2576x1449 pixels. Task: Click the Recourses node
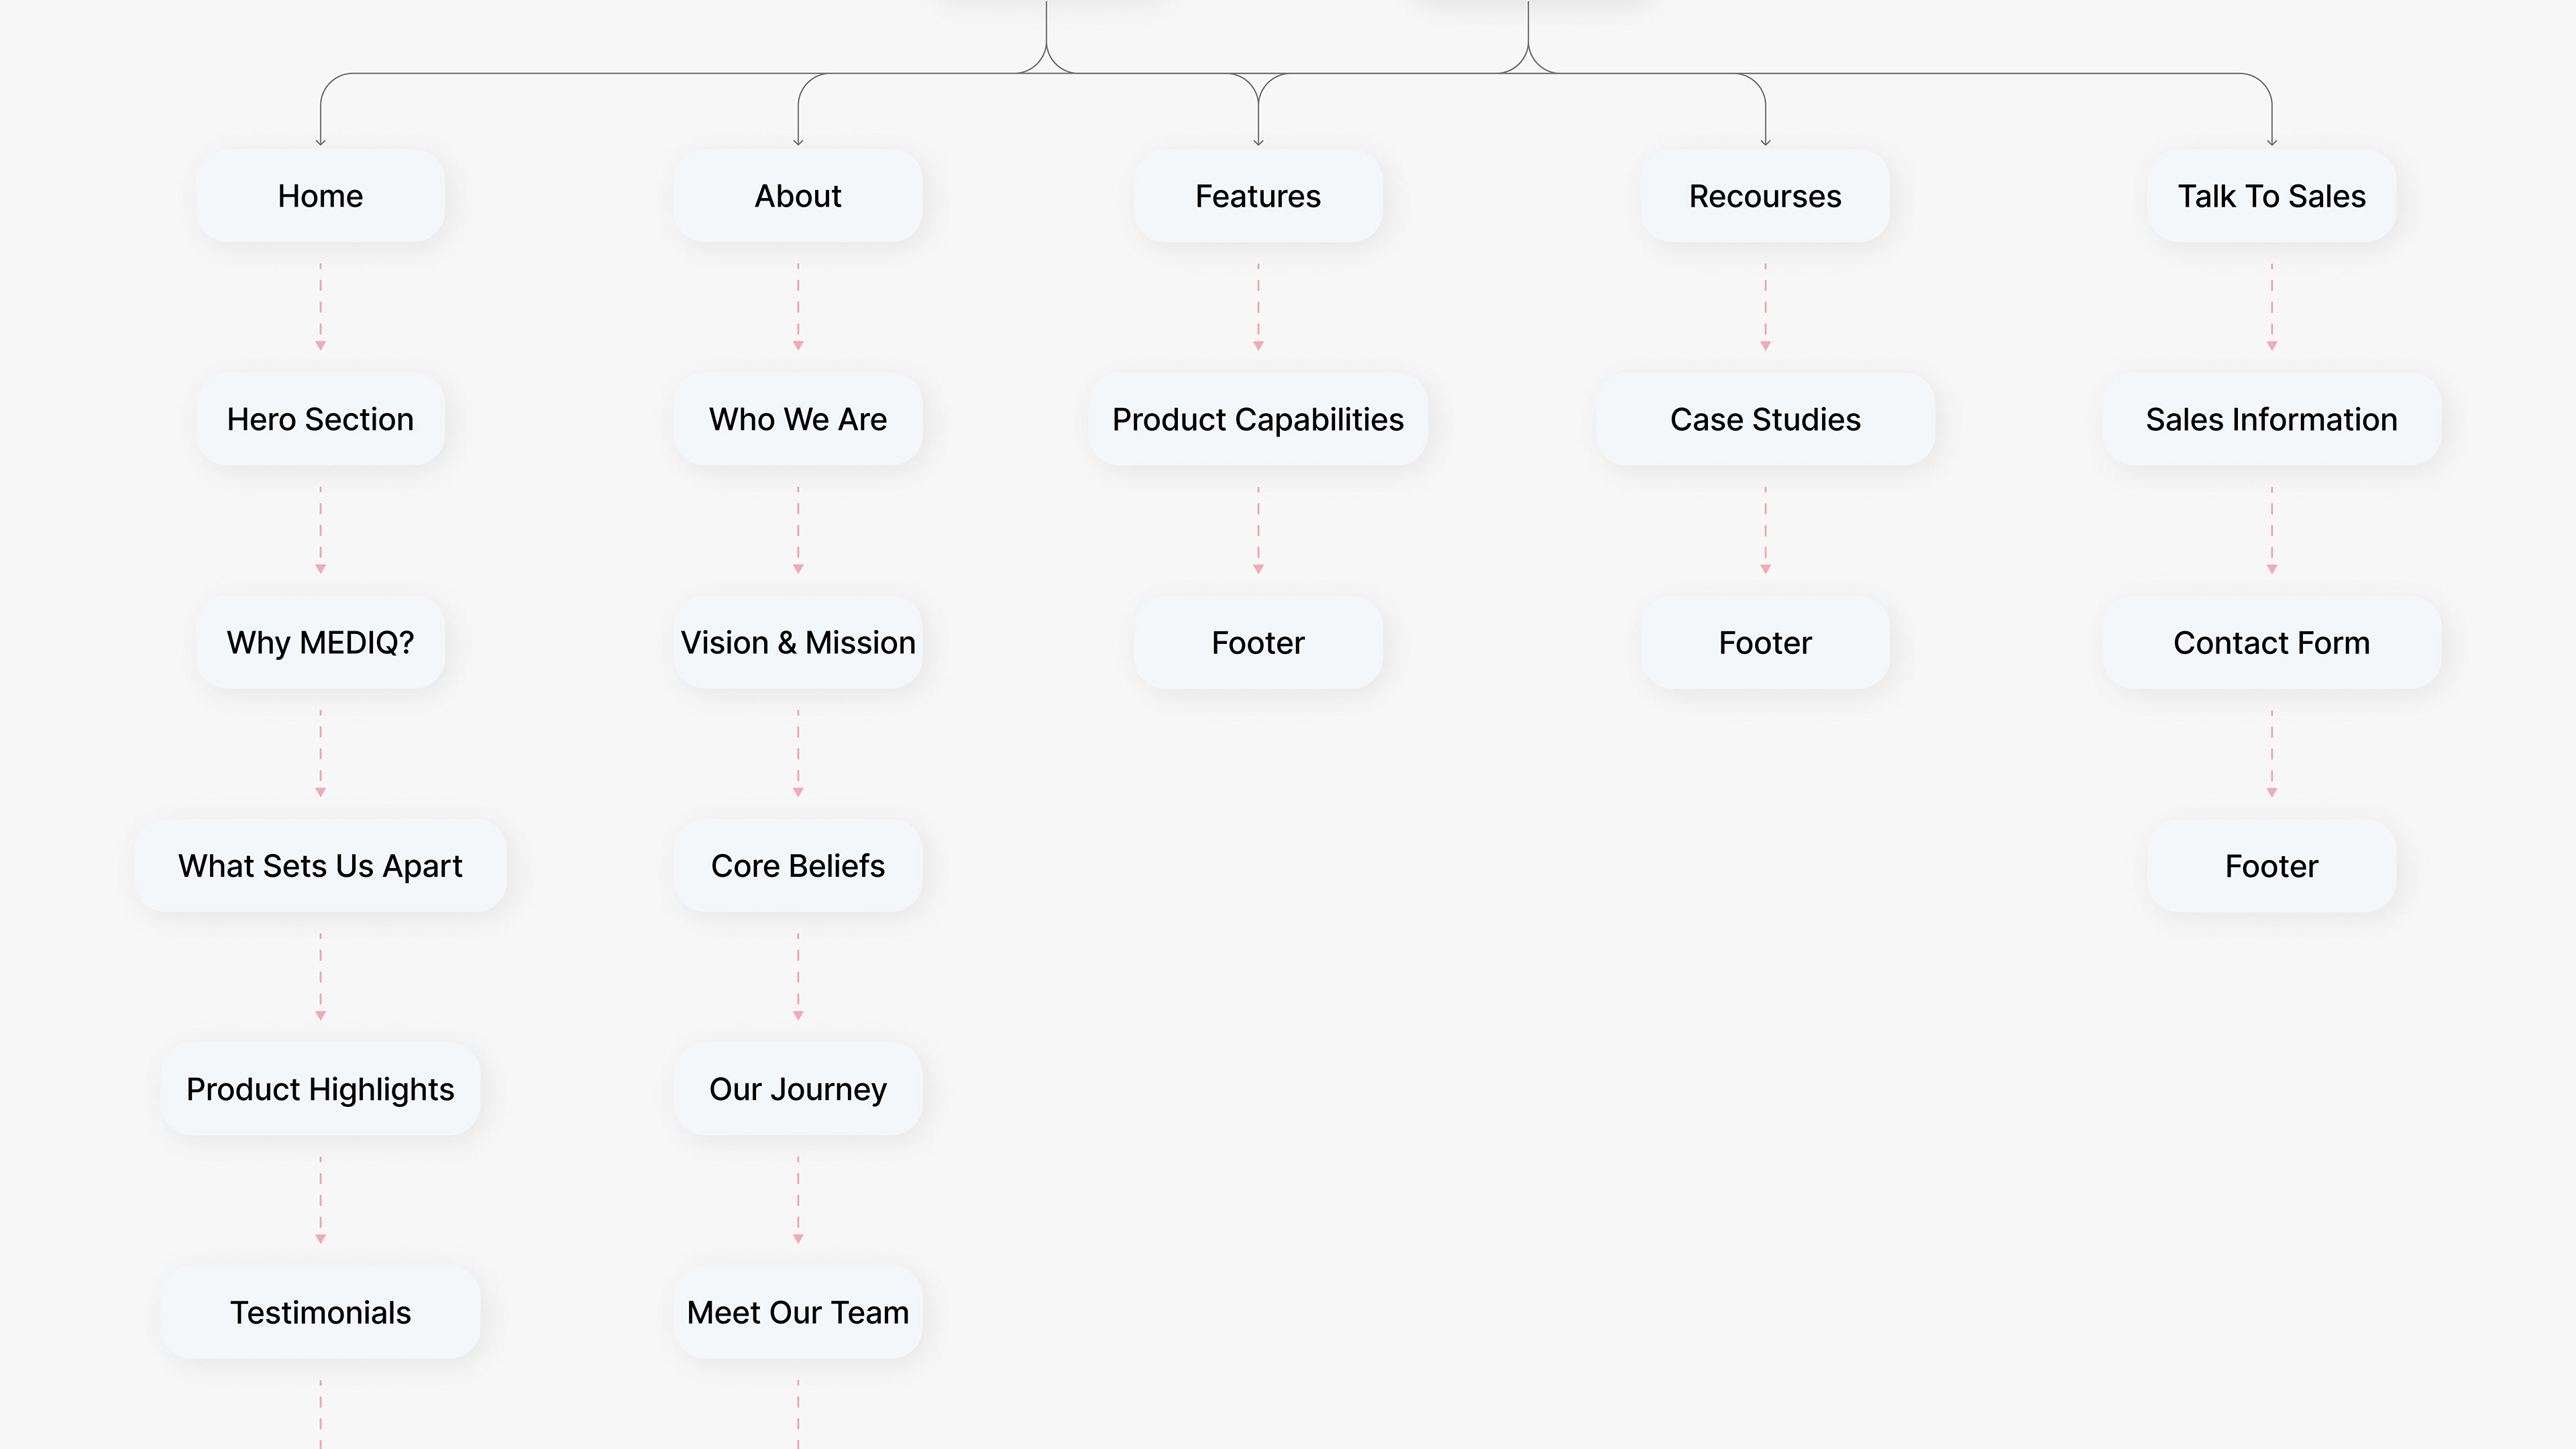pos(1764,196)
